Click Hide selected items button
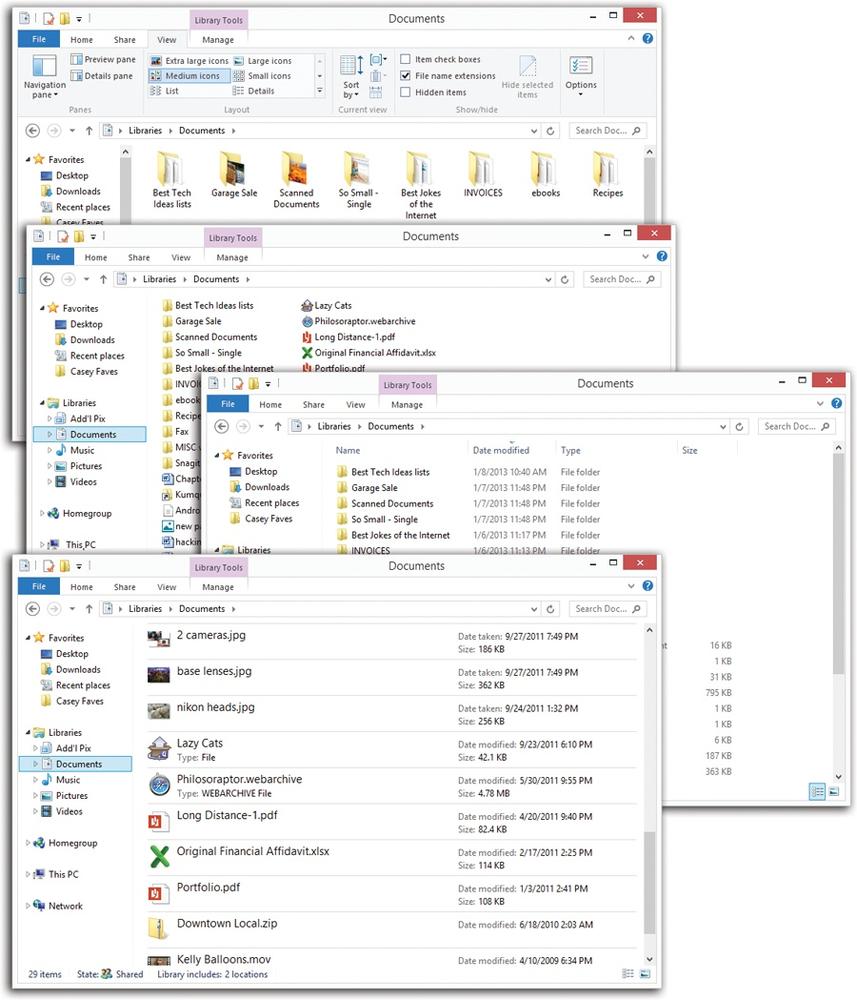This screenshot has width=857, height=1000. click(527, 77)
